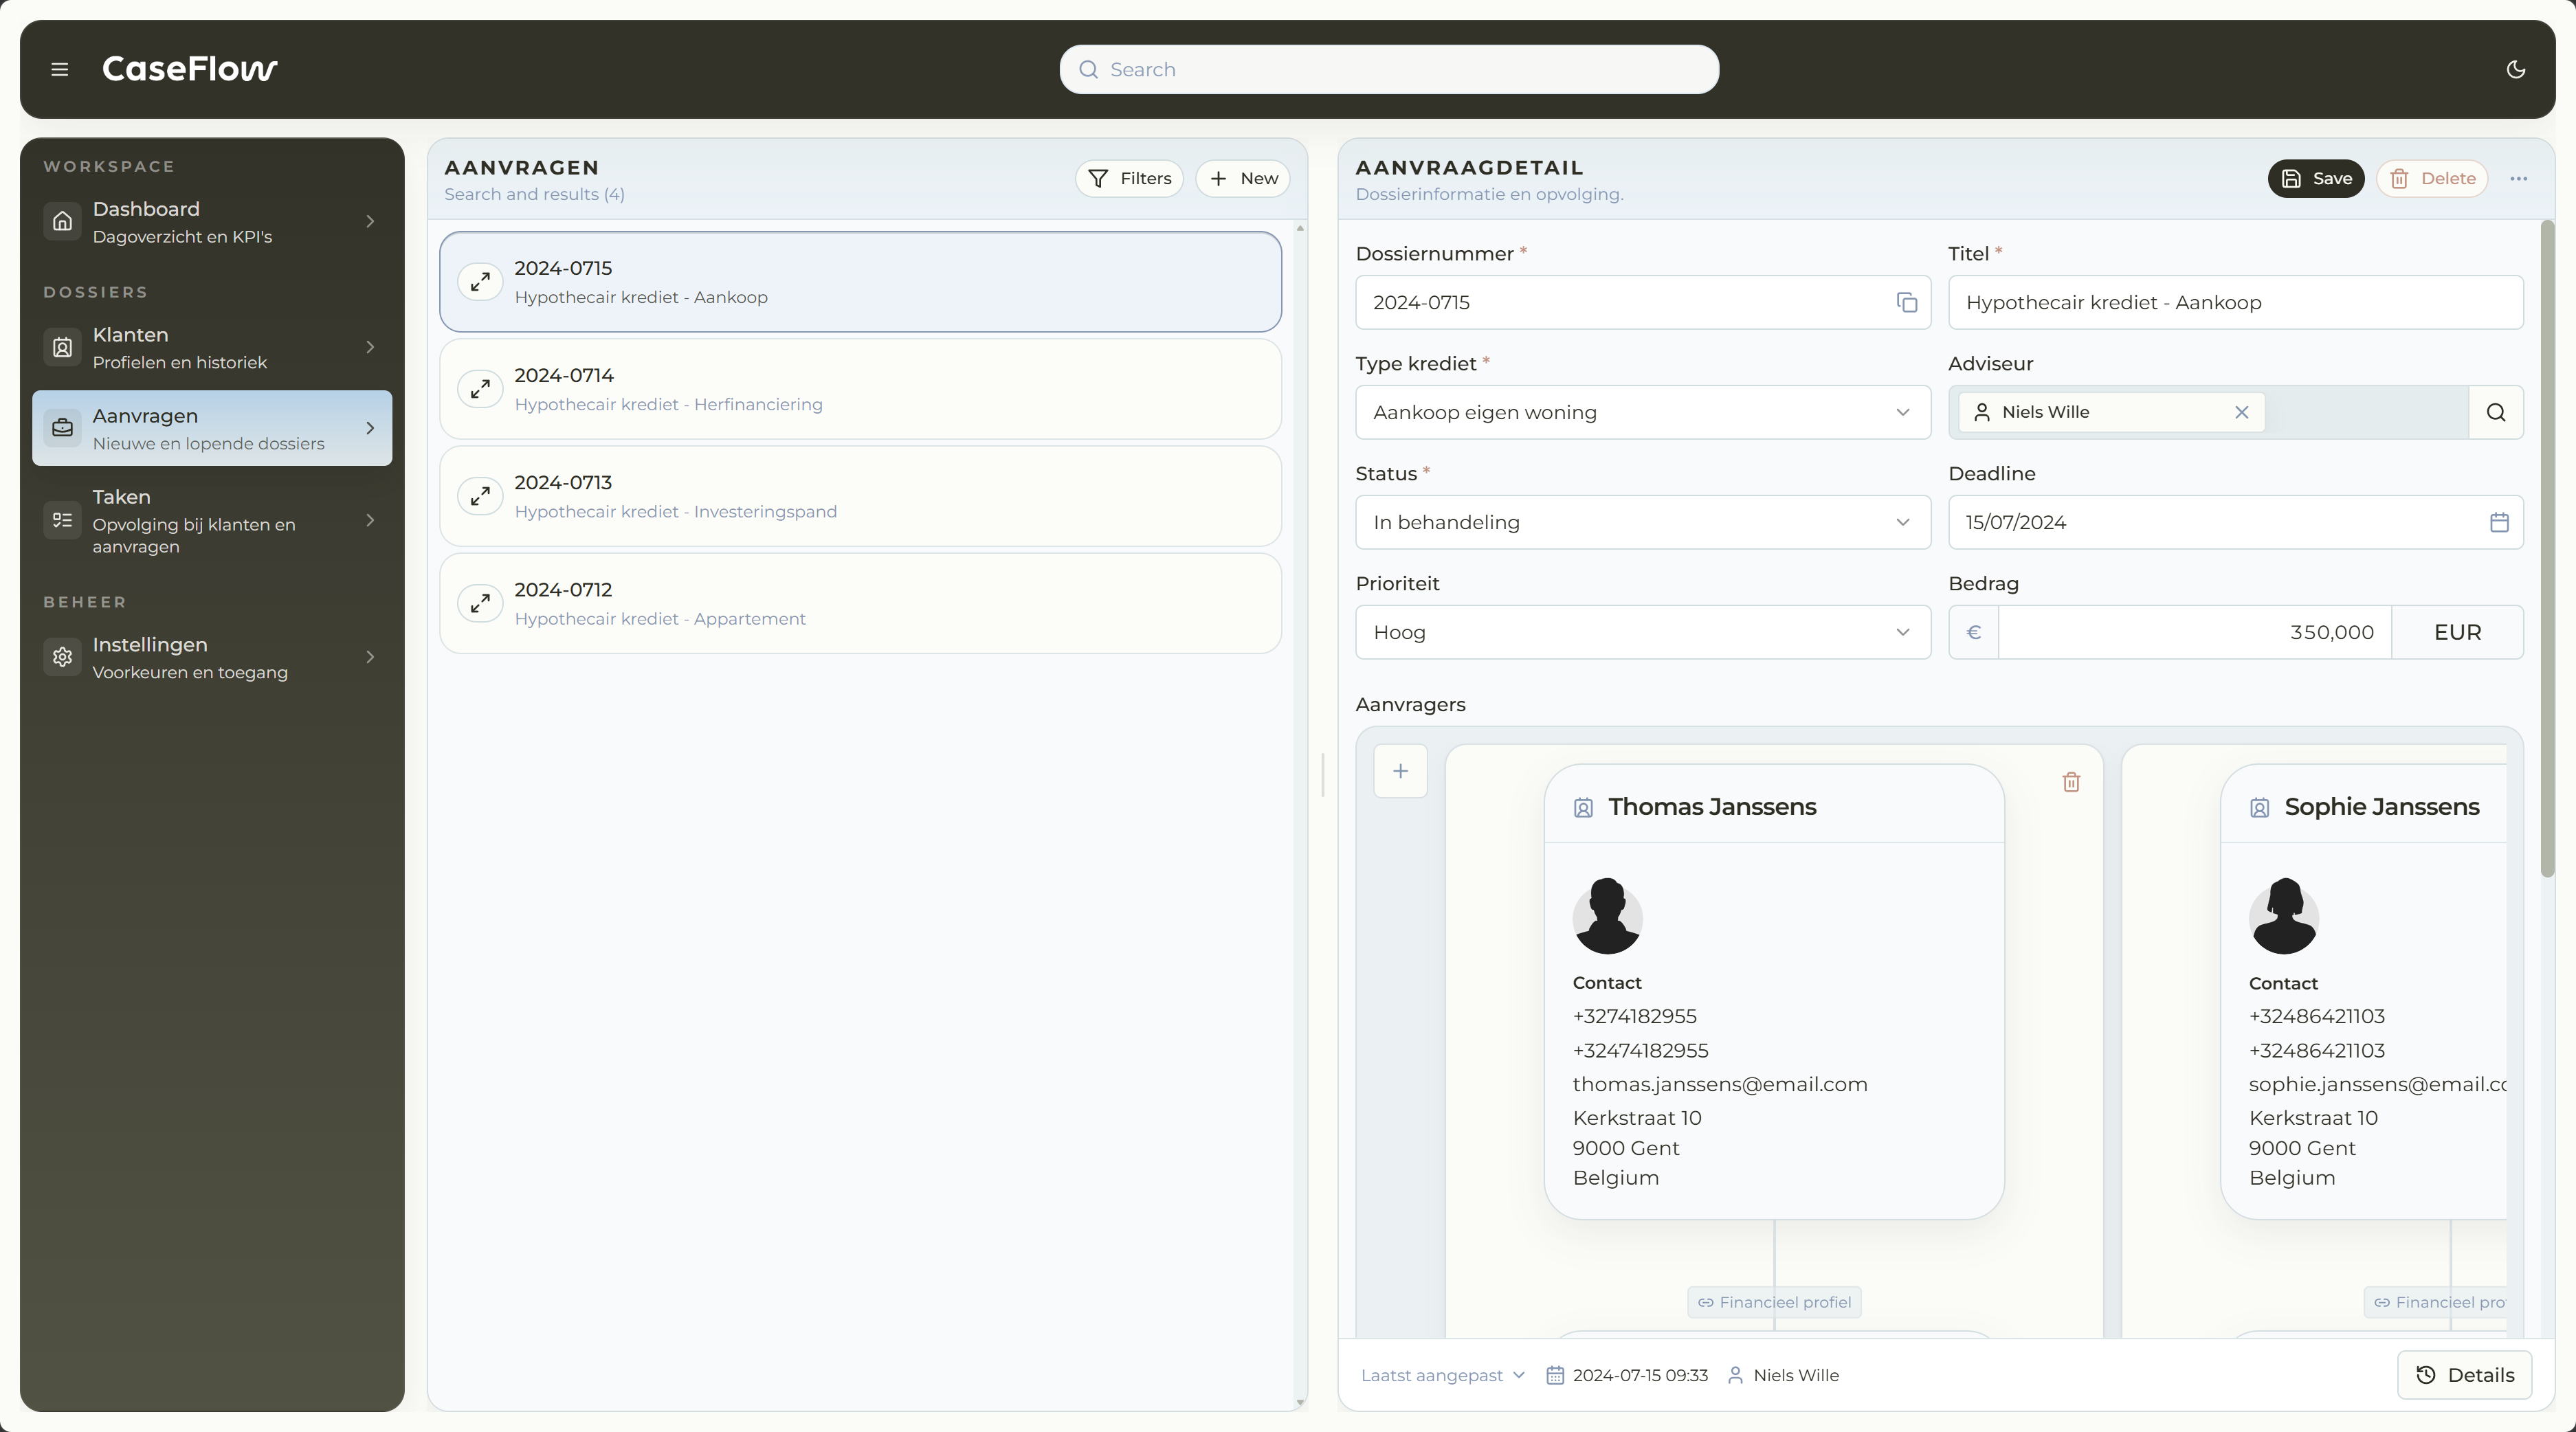Search for an Adviseur
Image resolution: width=2576 pixels, height=1432 pixels.
2495,412
